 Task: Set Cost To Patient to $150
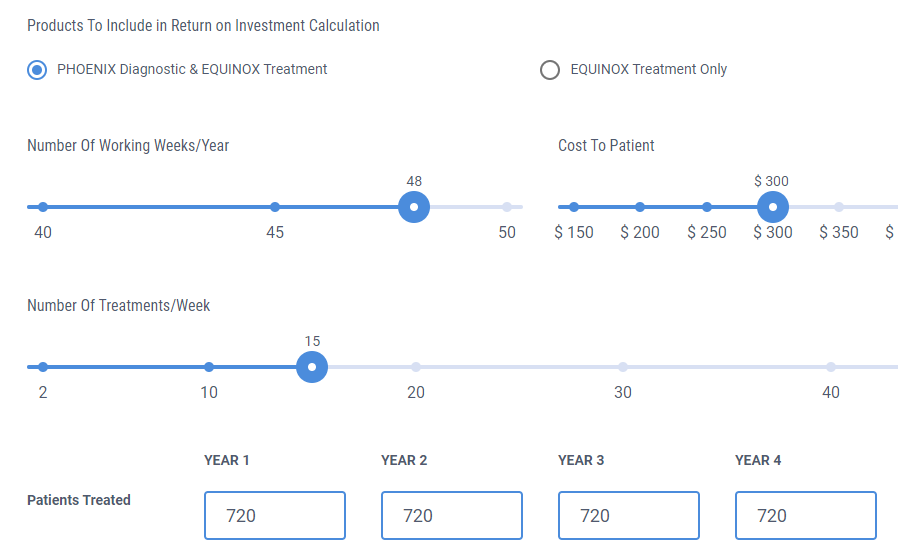pos(574,207)
